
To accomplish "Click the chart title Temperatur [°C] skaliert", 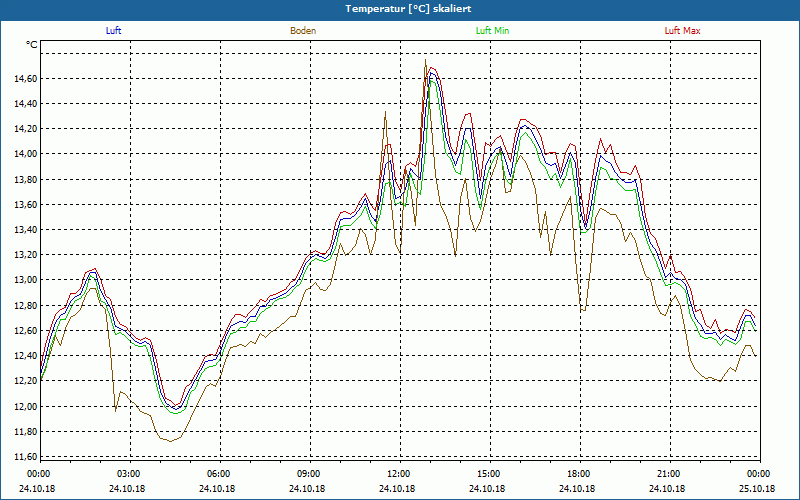I will click(x=408, y=9).
